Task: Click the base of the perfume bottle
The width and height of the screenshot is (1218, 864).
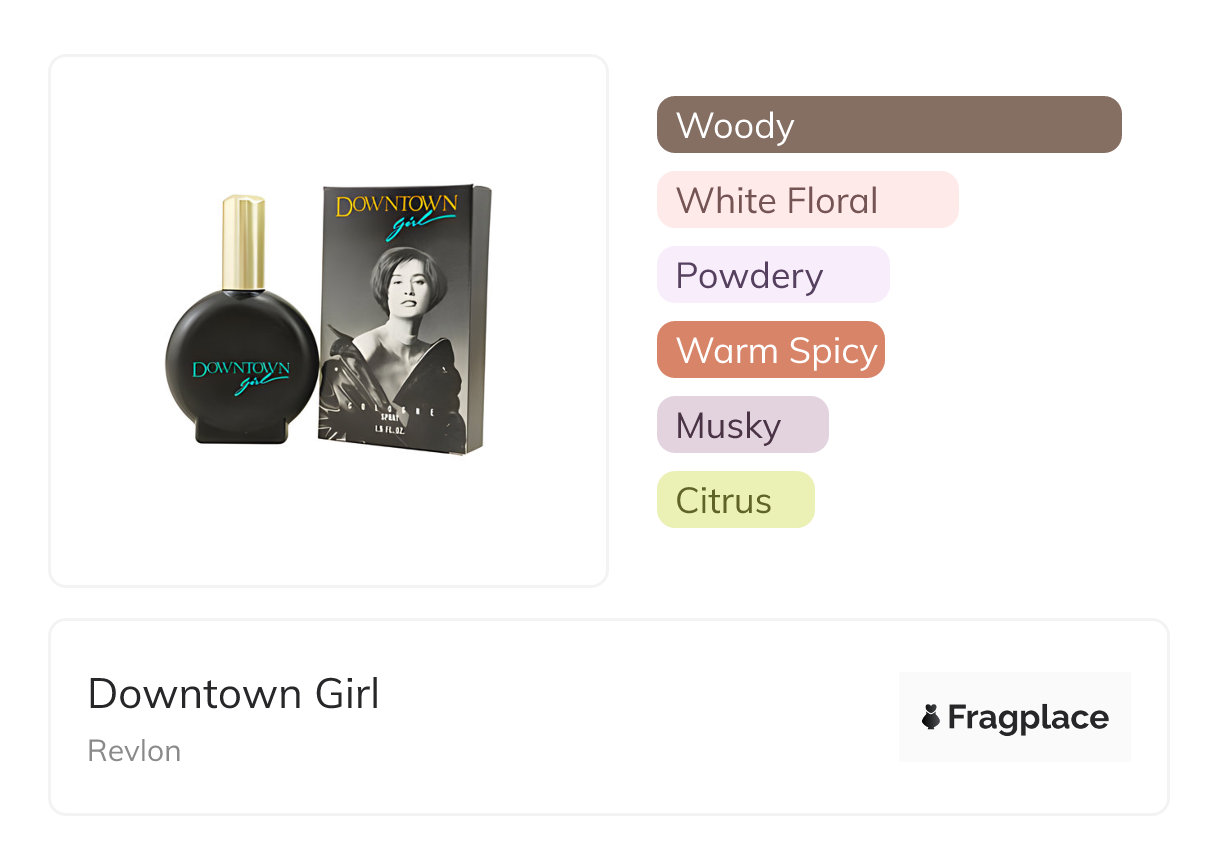Action: click(241, 429)
